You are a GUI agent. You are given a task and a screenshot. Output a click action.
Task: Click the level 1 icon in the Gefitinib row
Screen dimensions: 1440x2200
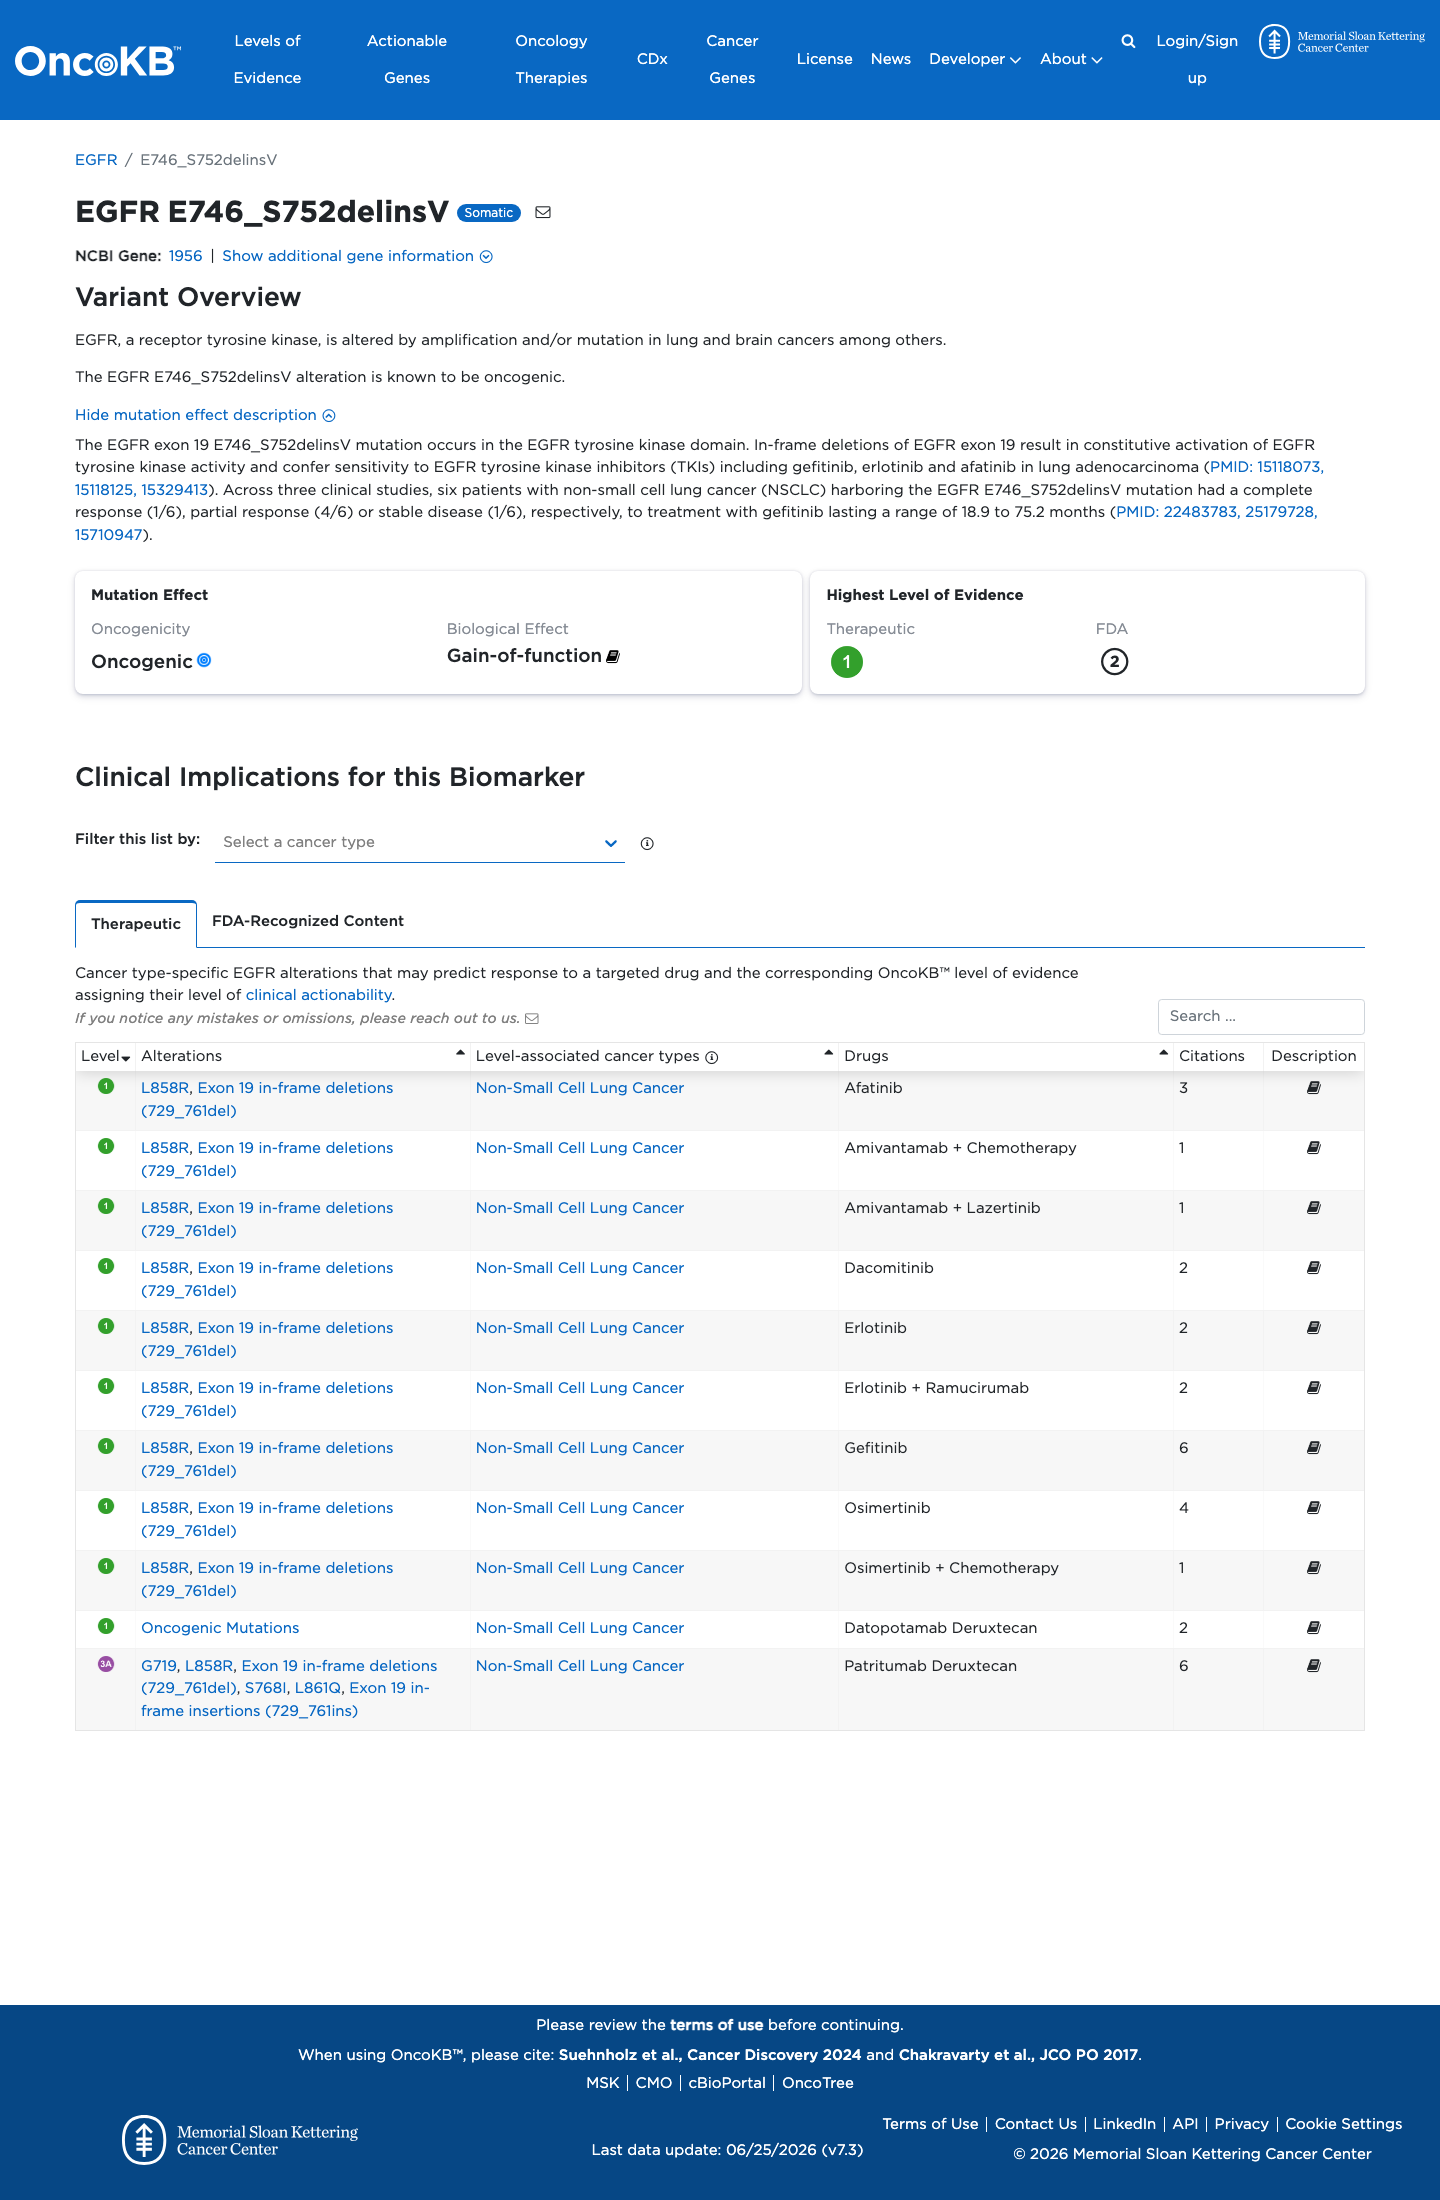[106, 1446]
